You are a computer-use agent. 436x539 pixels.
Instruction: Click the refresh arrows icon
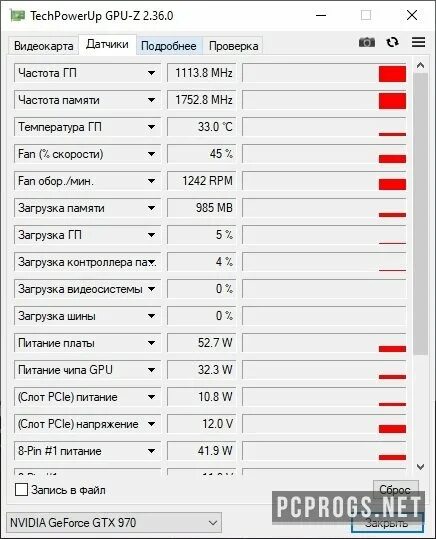click(x=392, y=42)
